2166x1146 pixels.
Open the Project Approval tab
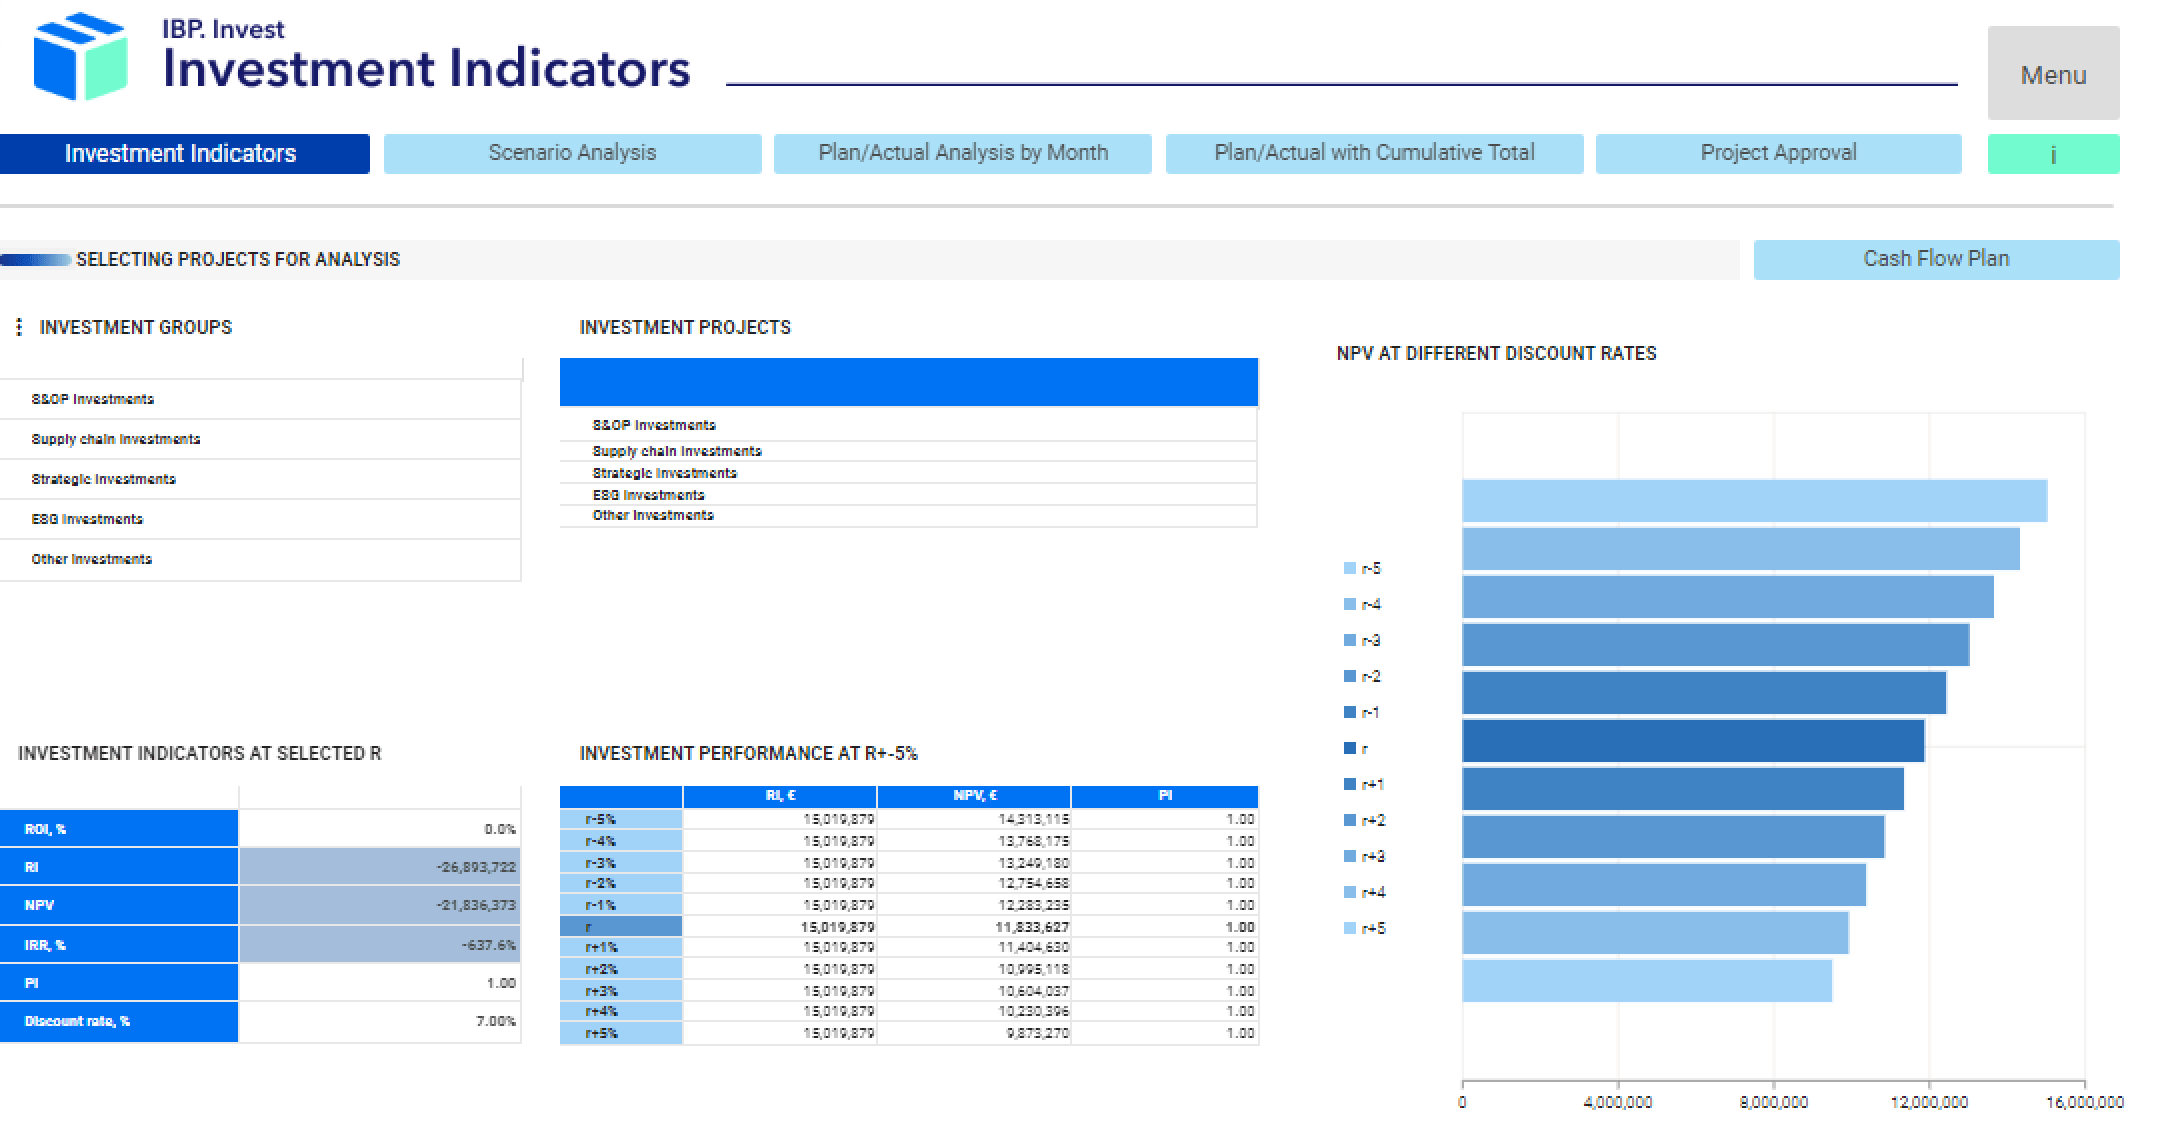click(x=1777, y=153)
